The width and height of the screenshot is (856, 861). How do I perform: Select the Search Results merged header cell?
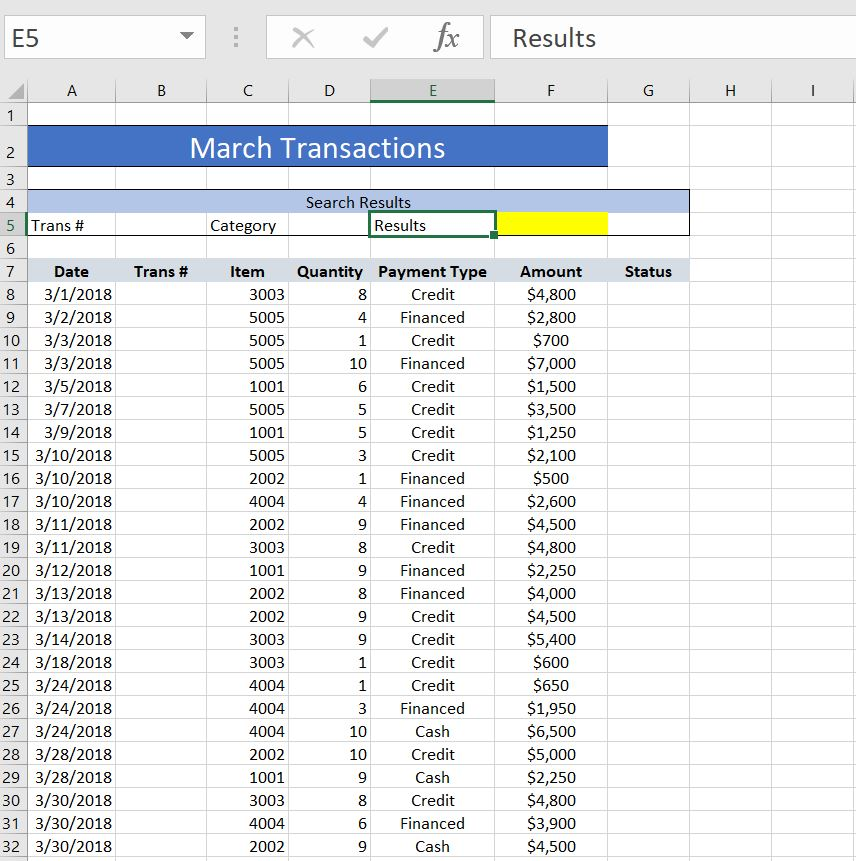[x=358, y=202]
